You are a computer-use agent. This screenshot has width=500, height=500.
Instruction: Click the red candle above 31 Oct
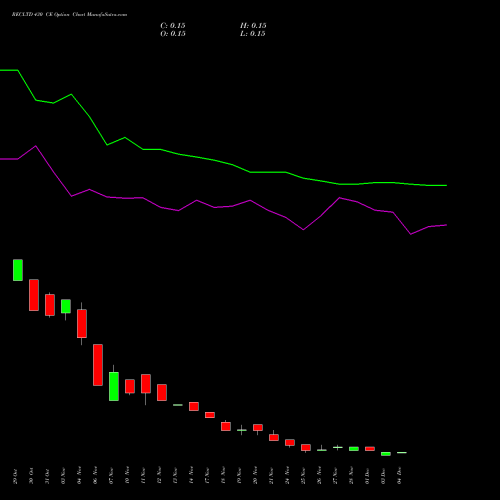click(50, 305)
